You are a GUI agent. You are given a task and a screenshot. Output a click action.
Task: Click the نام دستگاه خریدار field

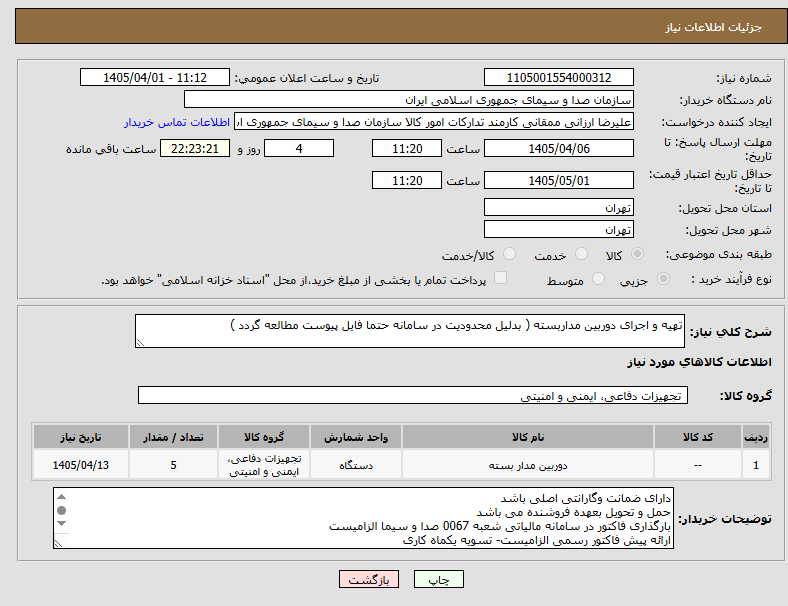click(x=409, y=99)
